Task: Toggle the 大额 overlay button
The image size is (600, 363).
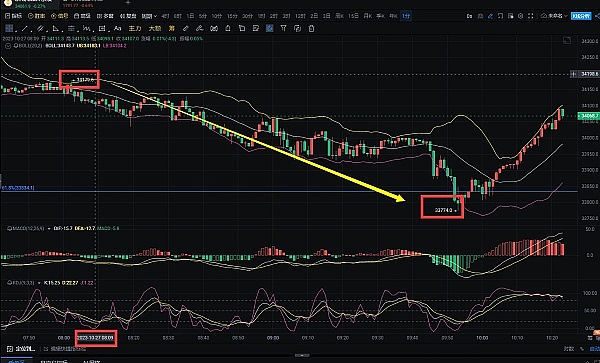Action: [x=155, y=28]
